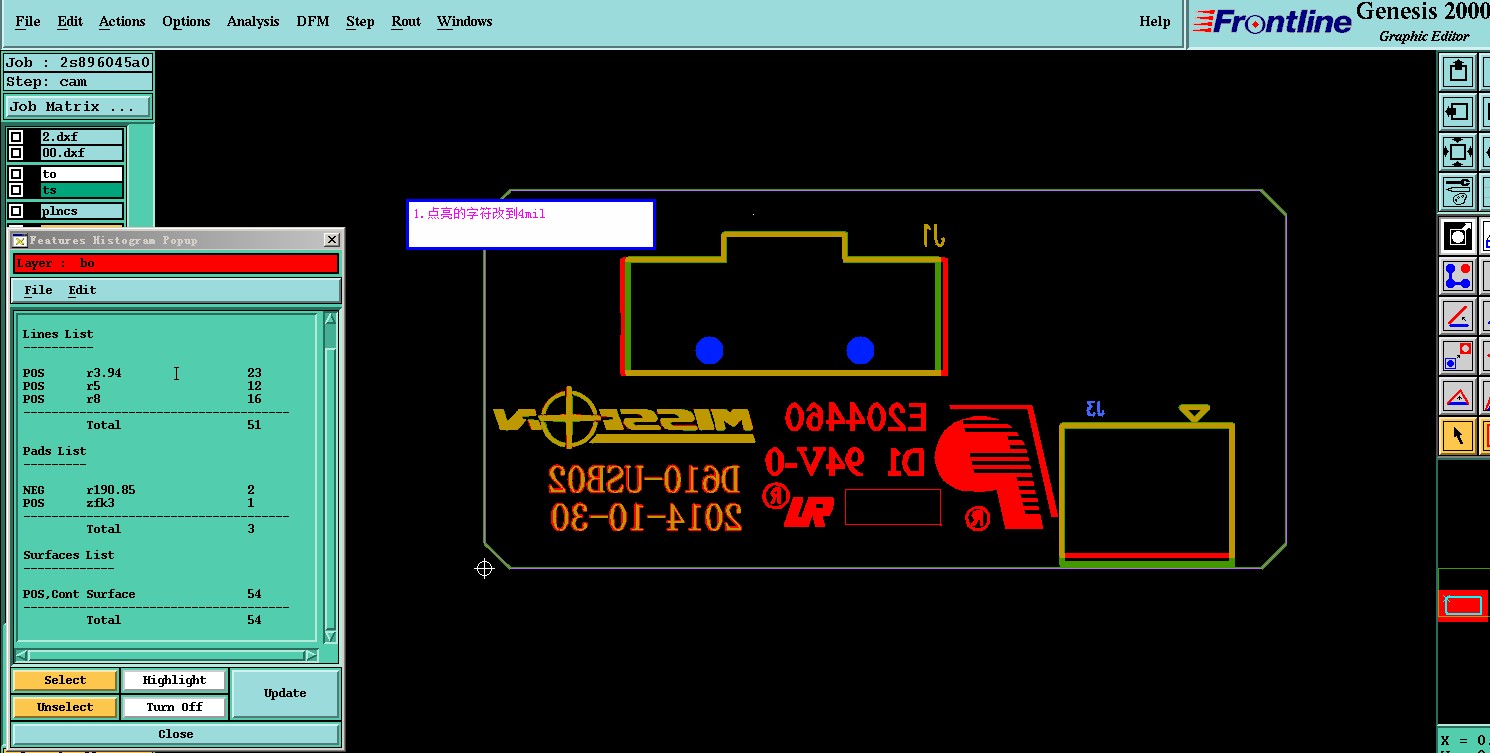Select the 00.dxf layer name
Viewport: 1490px width, 753px height.
tap(81, 153)
